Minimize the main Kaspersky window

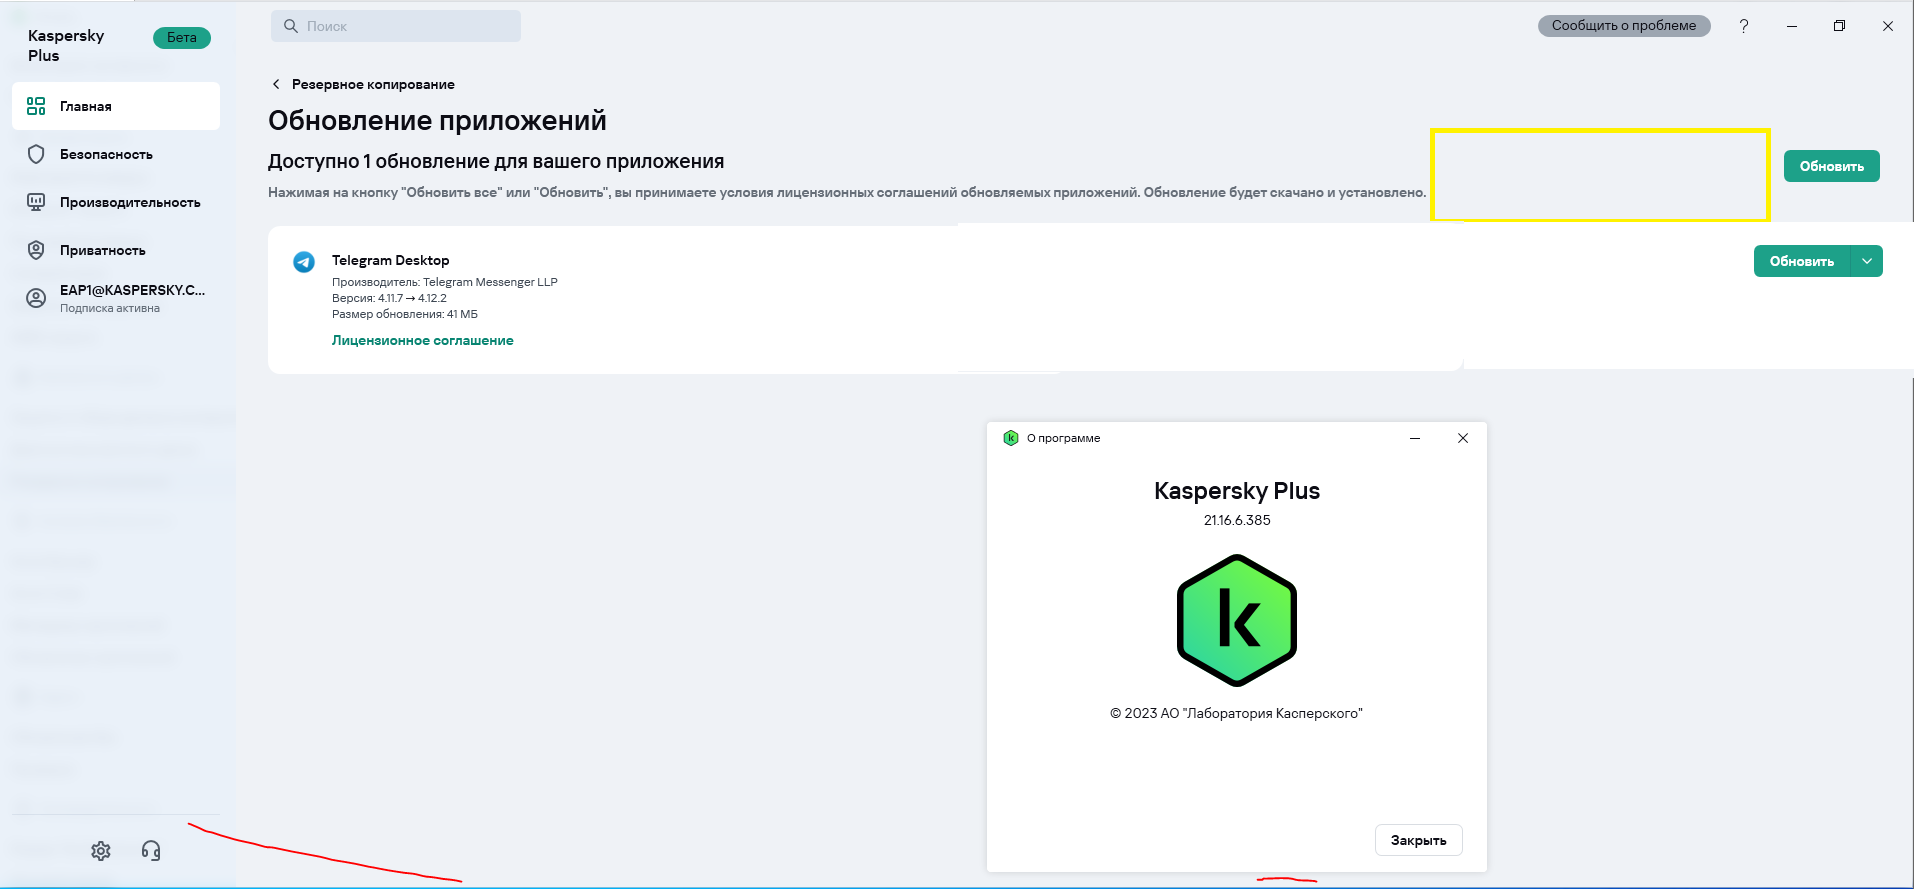(x=1792, y=26)
